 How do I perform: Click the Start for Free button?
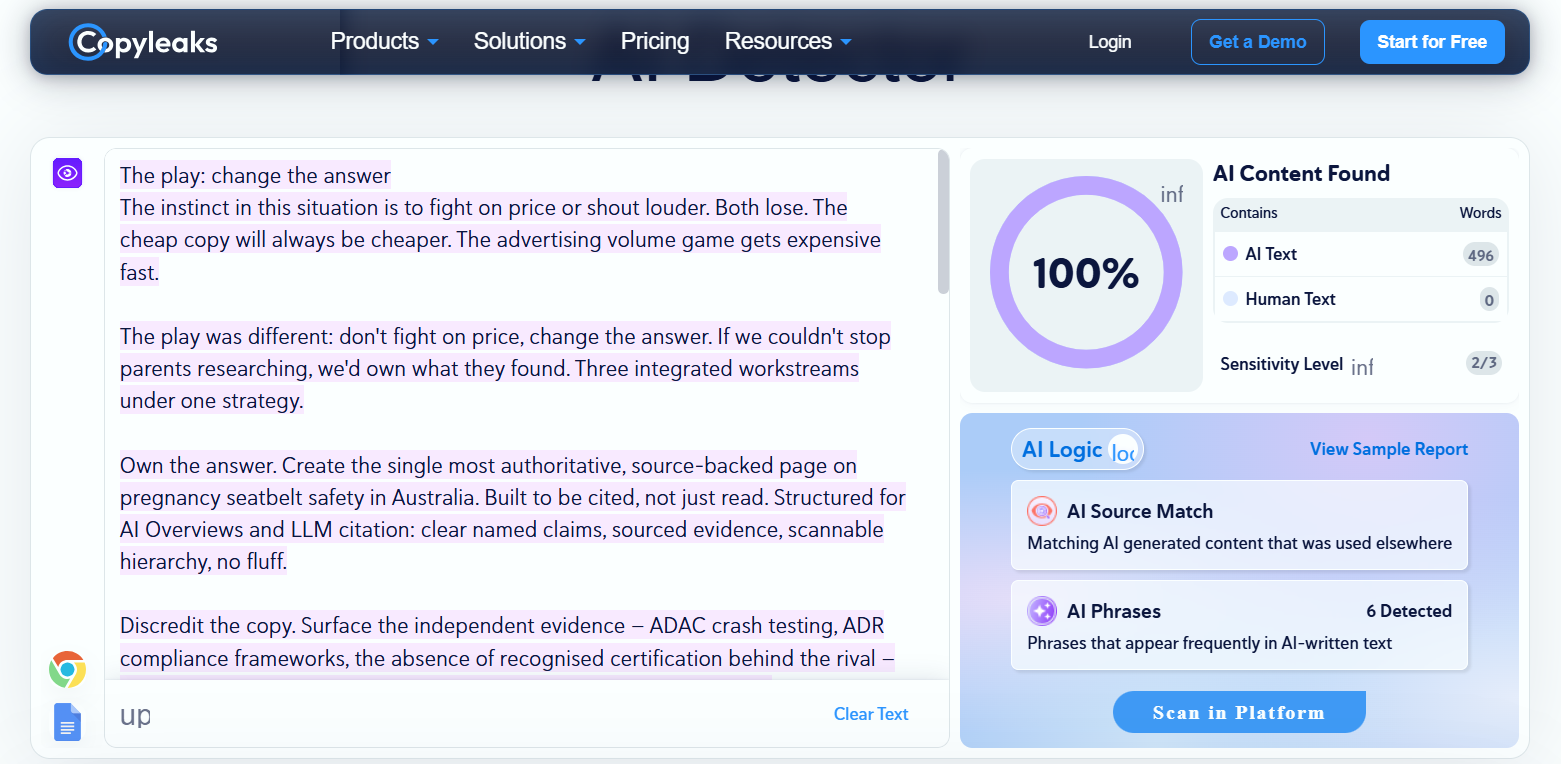click(1432, 42)
